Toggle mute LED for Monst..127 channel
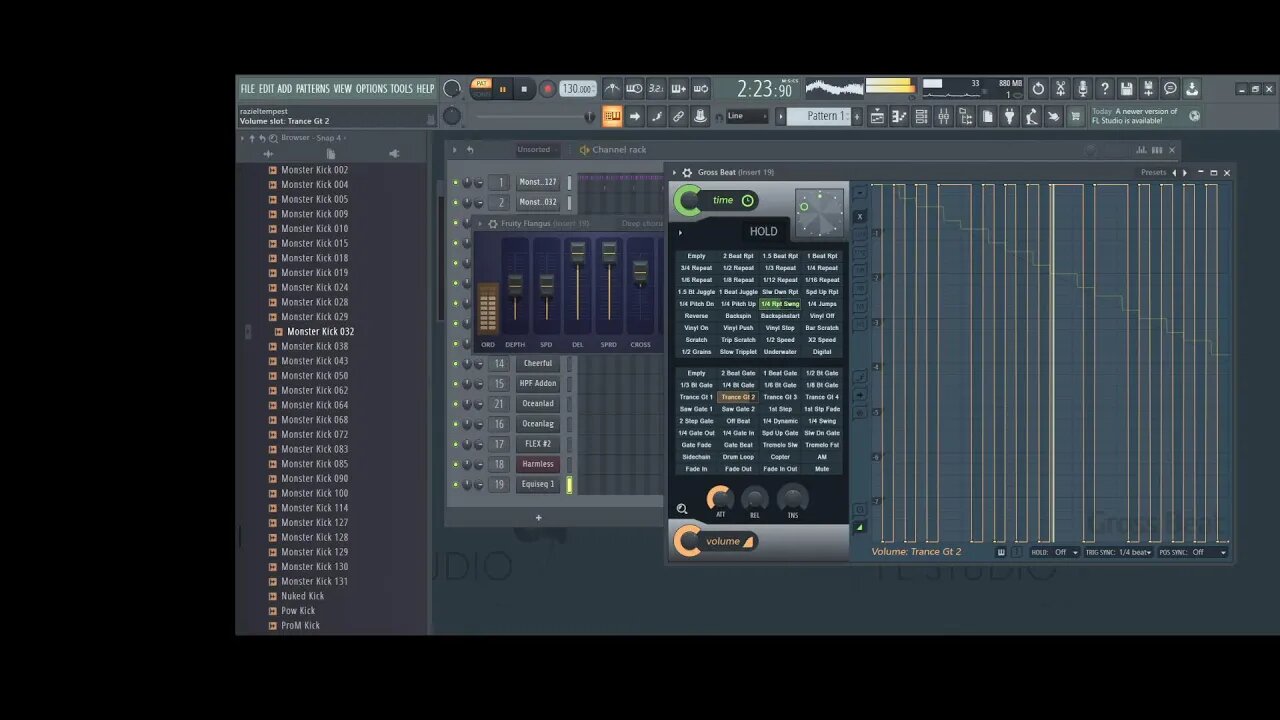Image resolution: width=1280 pixels, height=720 pixels. pyautogui.click(x=455, y=183)
